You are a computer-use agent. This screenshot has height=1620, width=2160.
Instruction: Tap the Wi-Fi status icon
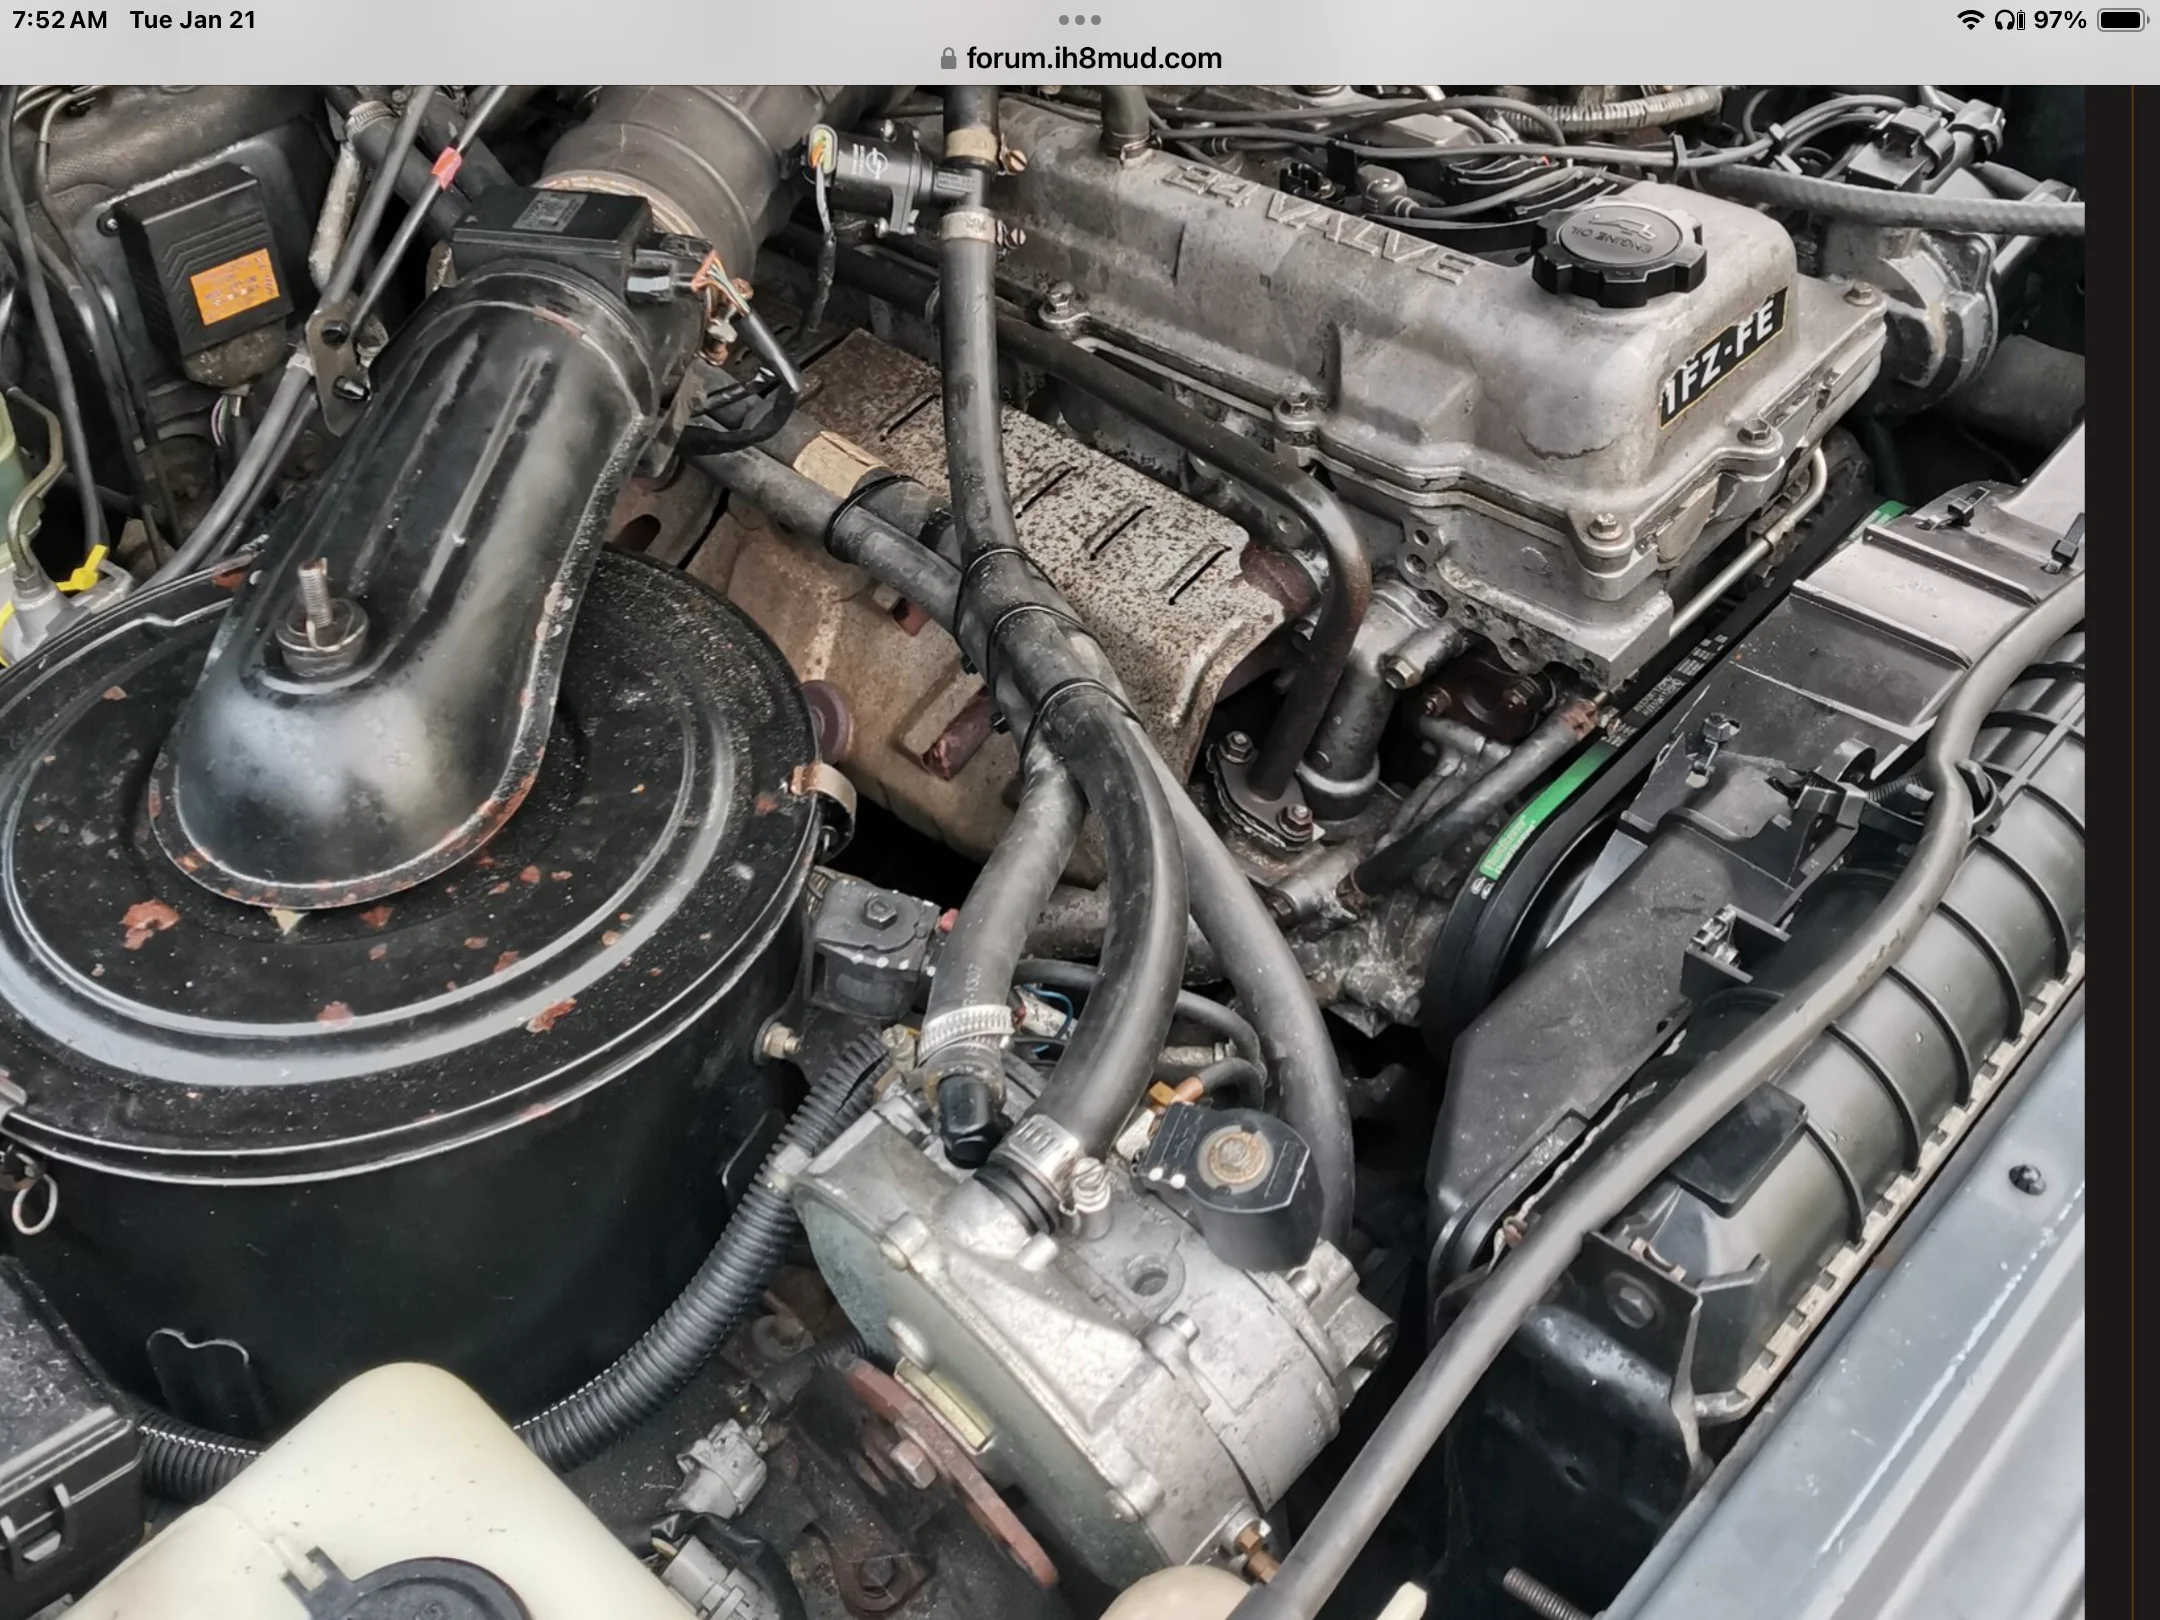(x=1970, y=20)
